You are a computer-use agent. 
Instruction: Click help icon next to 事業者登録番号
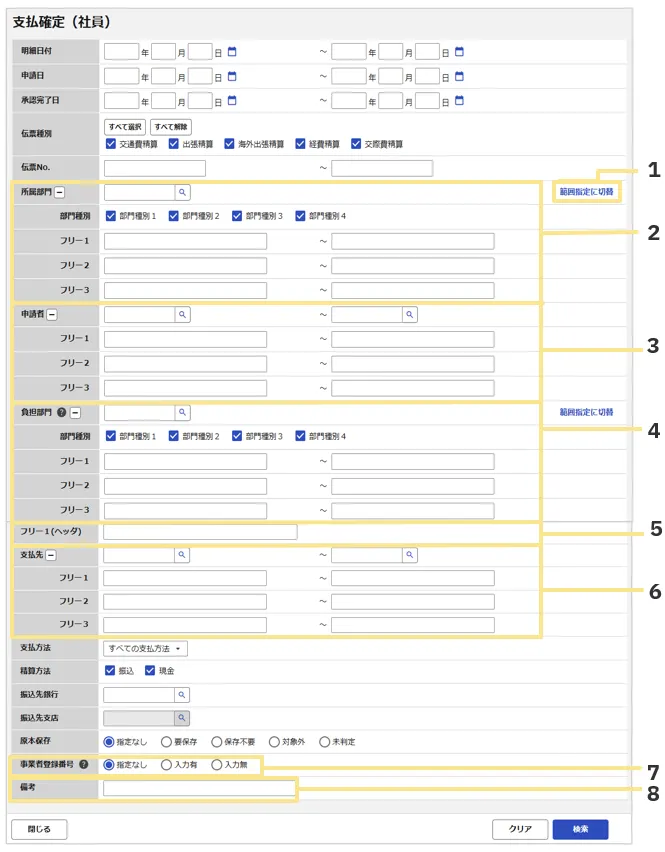coord(83,765)
